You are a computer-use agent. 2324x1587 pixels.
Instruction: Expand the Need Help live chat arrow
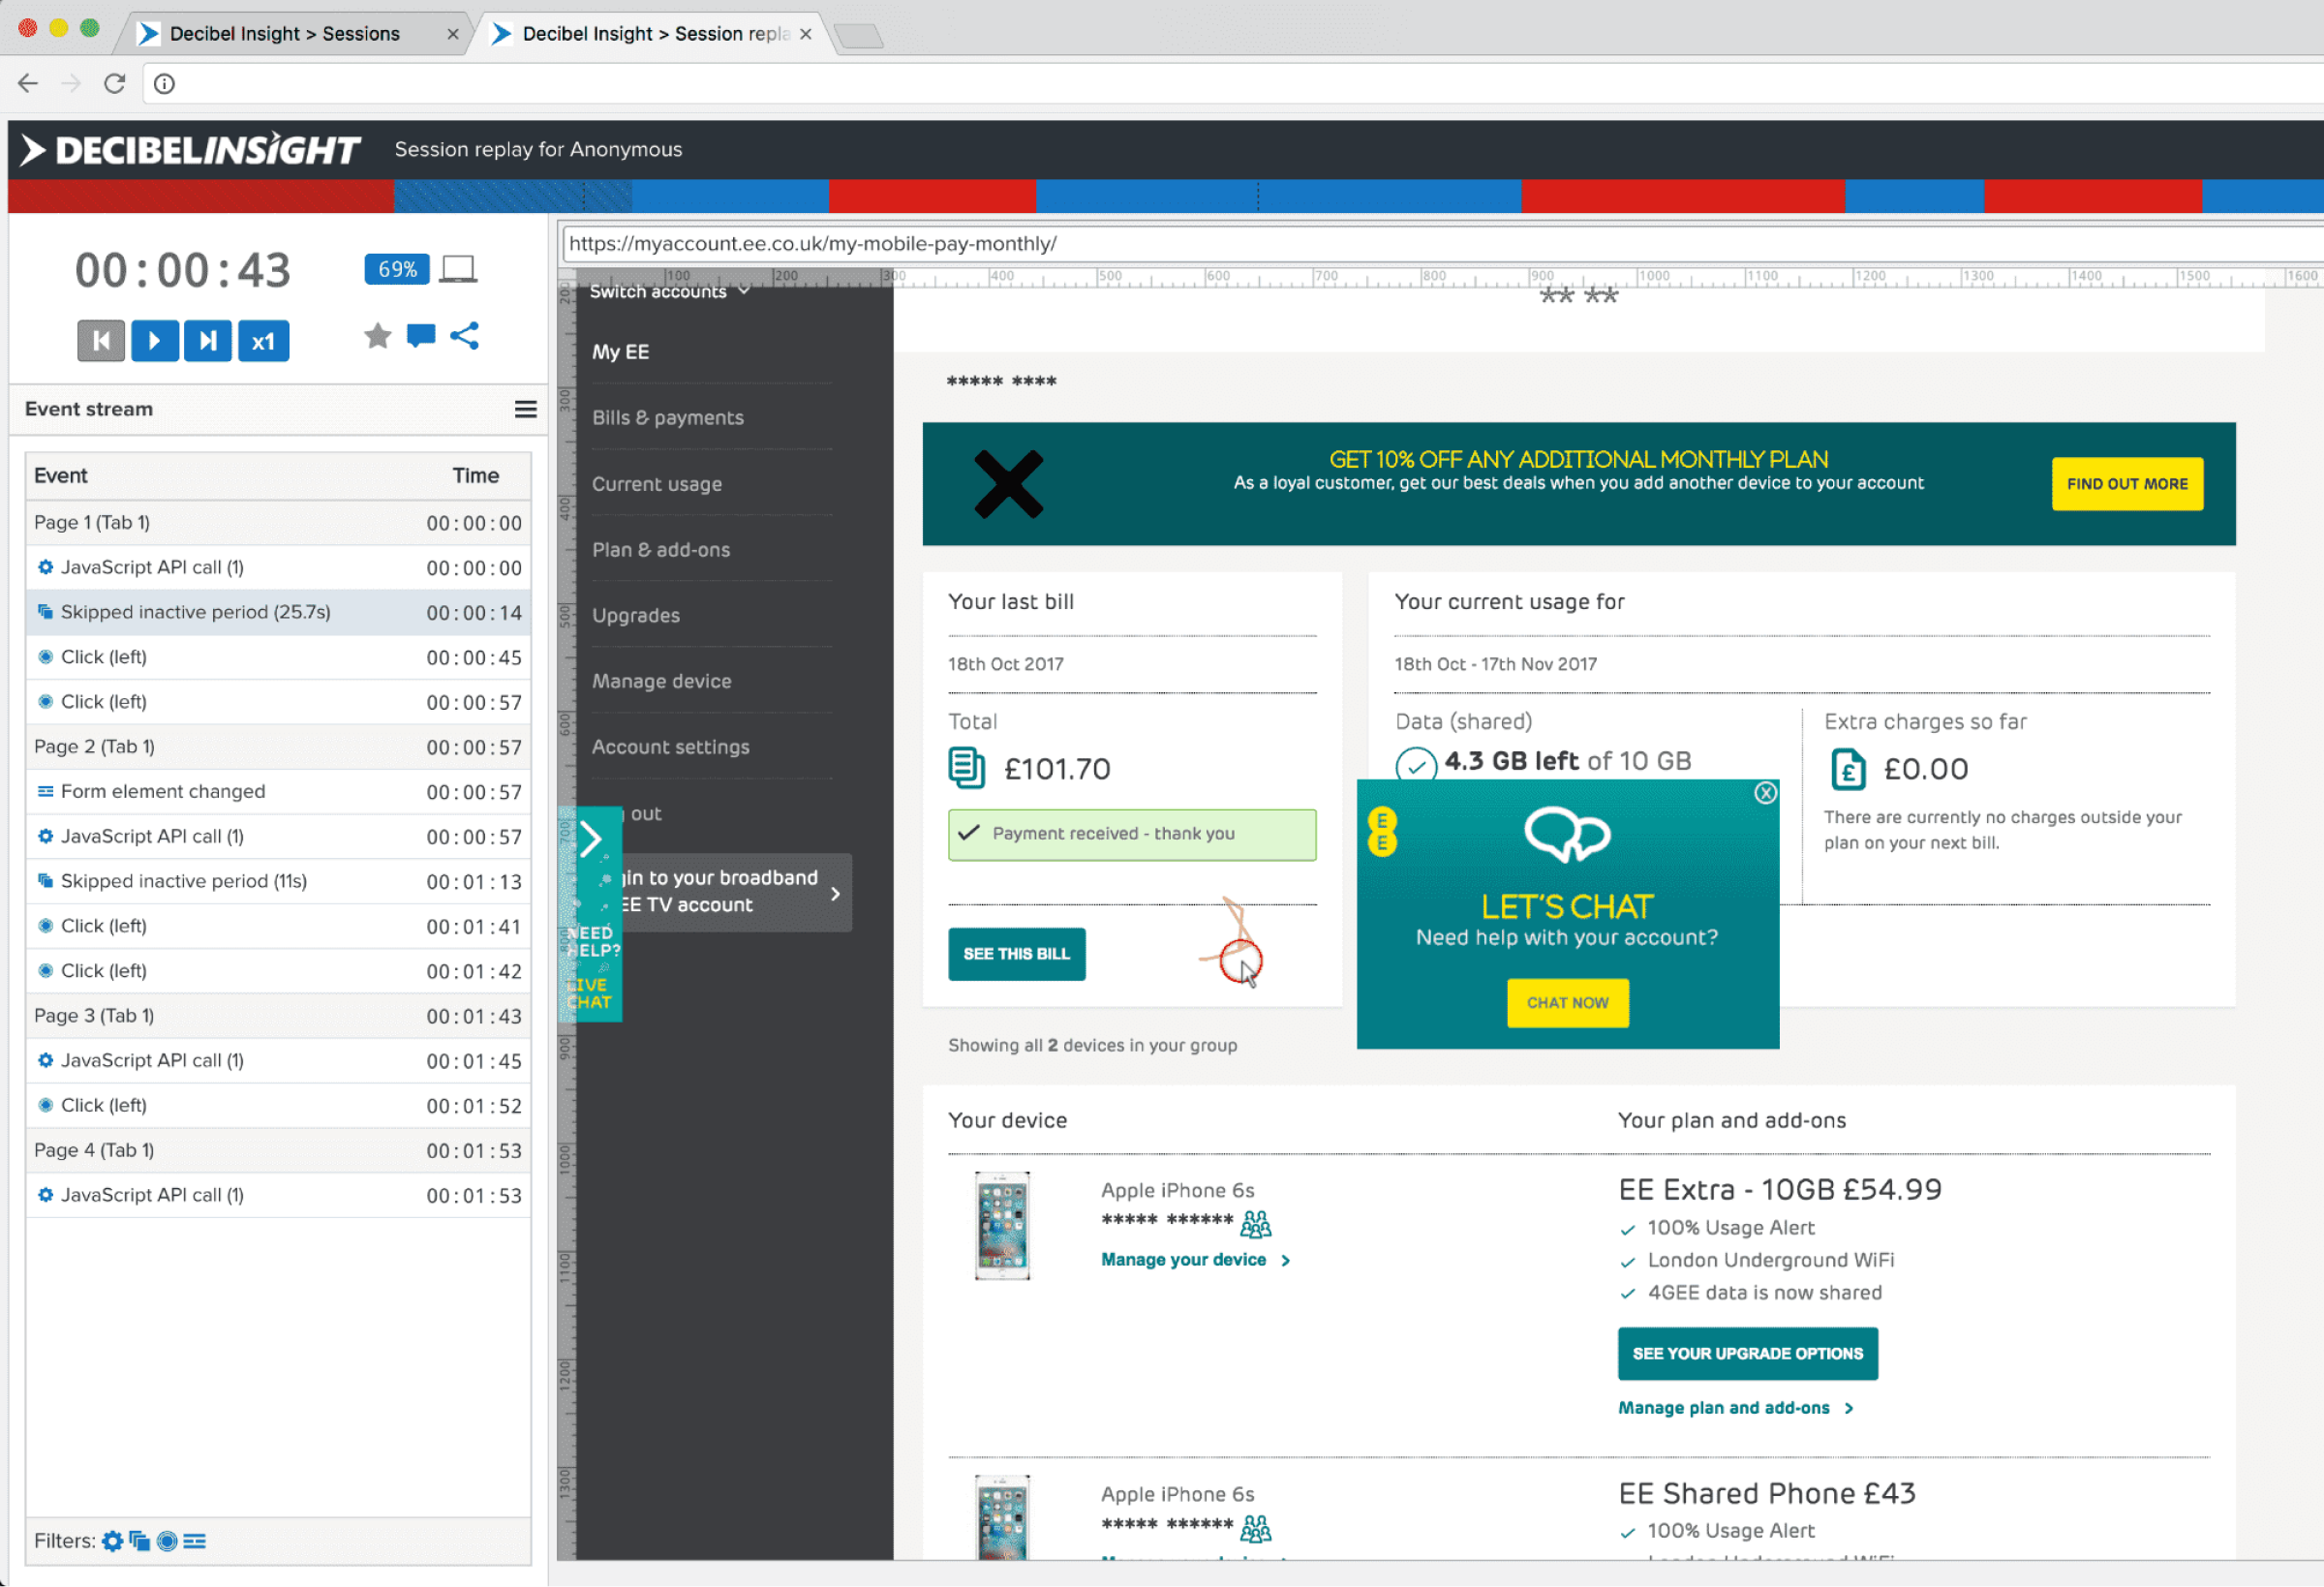tap(591, 838)
